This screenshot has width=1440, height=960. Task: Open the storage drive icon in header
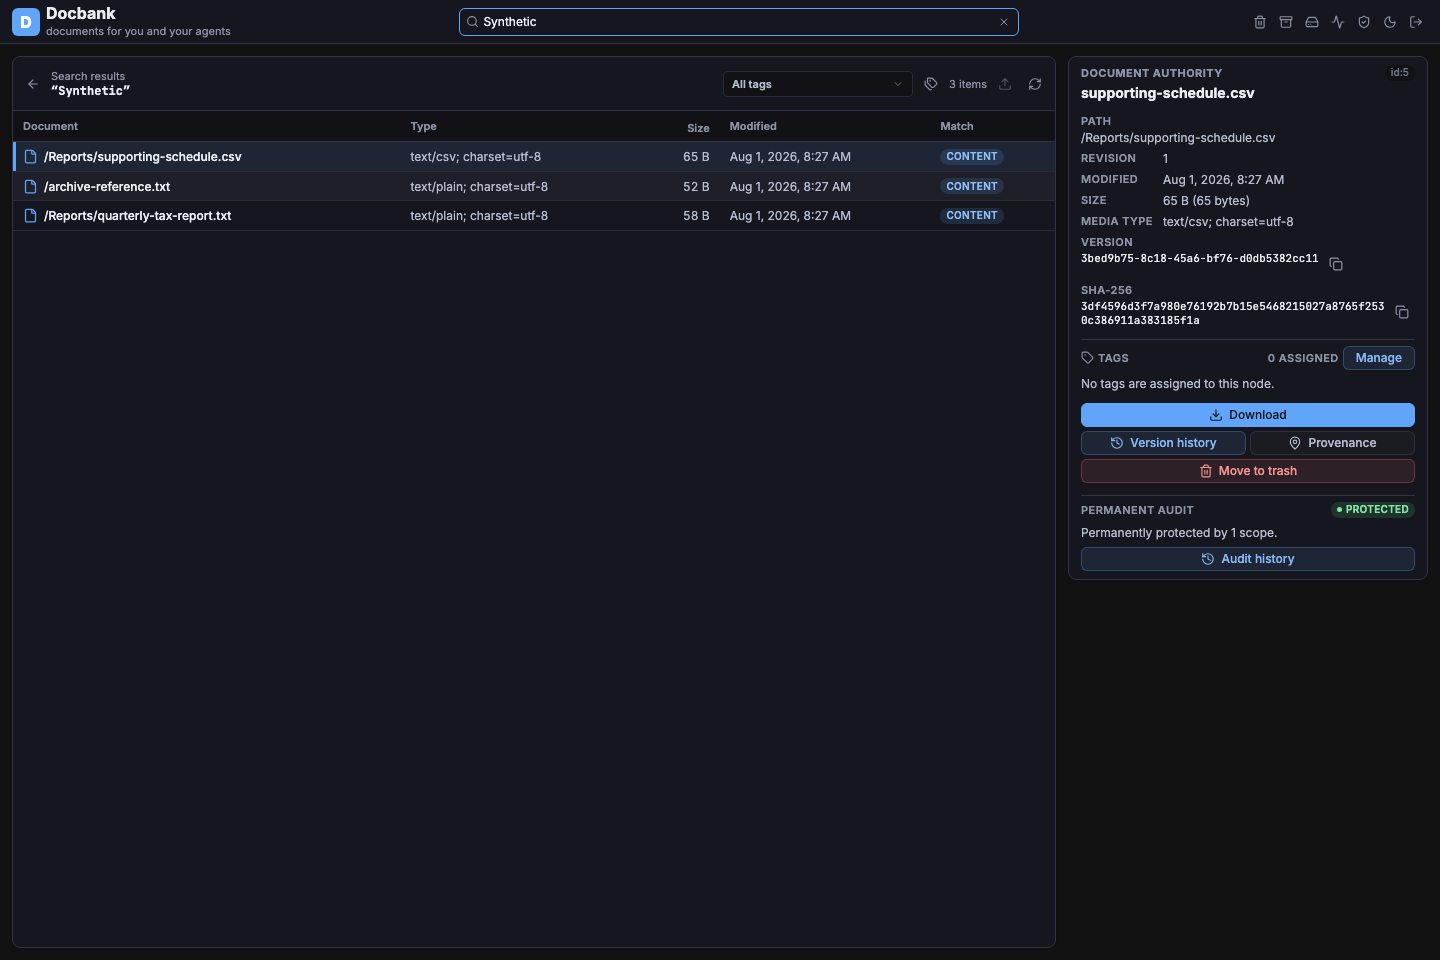pyautogui.click(x=1312, y=22)
